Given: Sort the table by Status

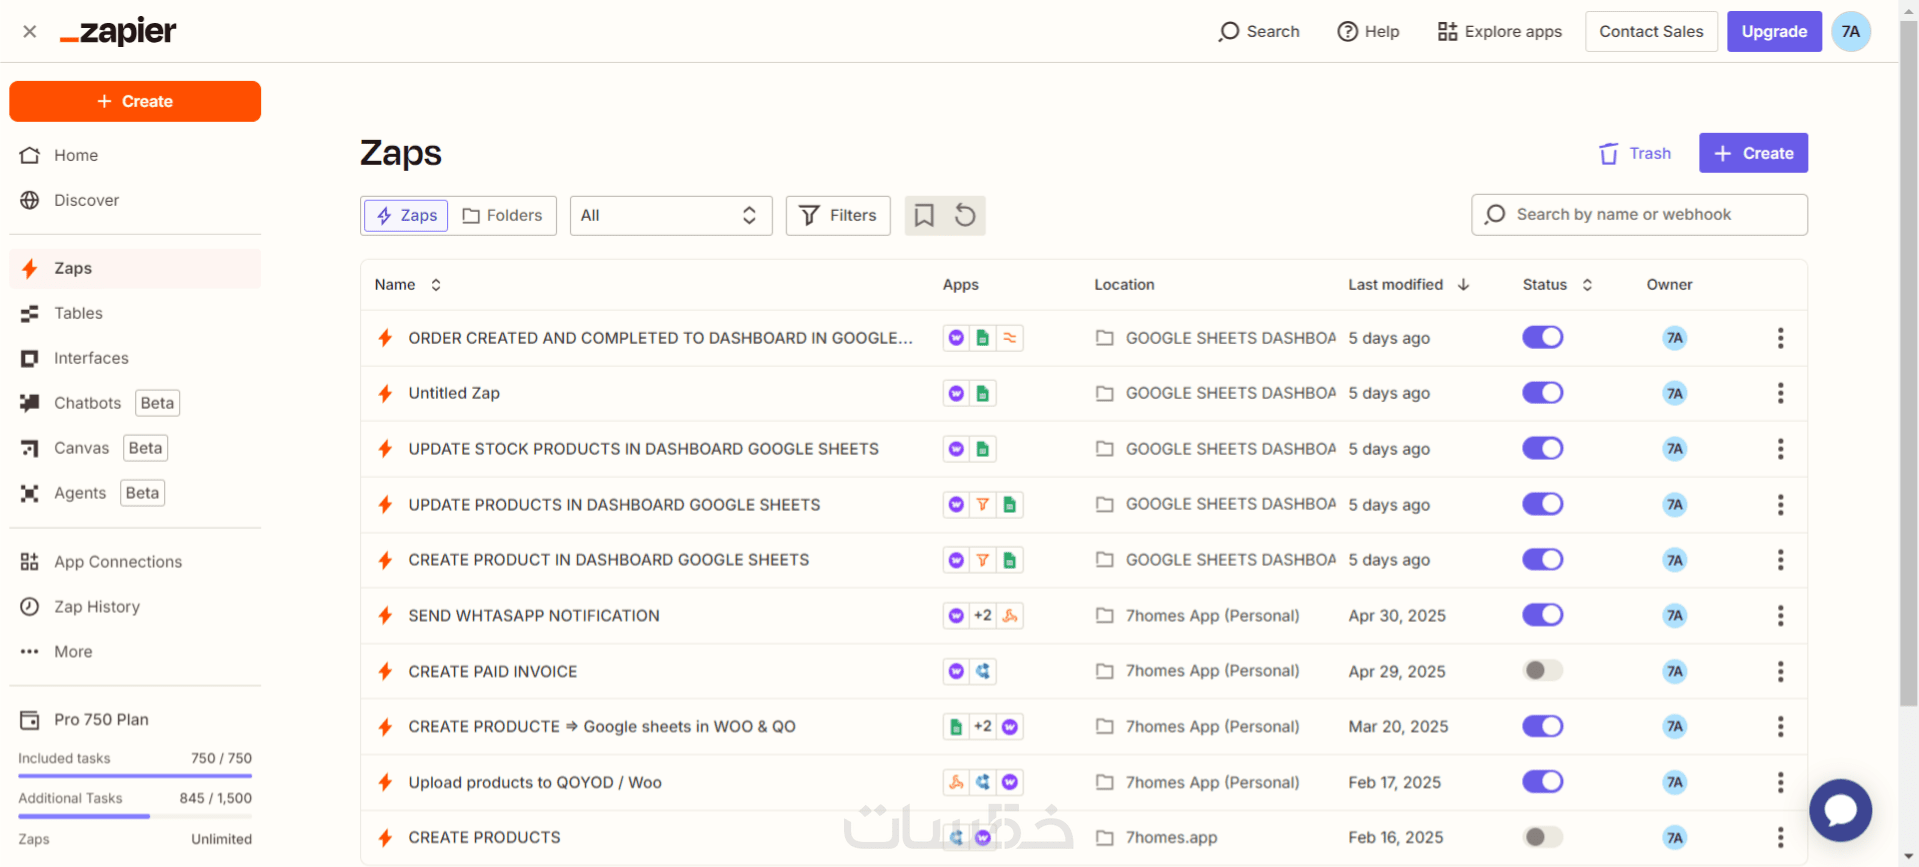Looking at the screenshot, I should (x=1557, y=285).
